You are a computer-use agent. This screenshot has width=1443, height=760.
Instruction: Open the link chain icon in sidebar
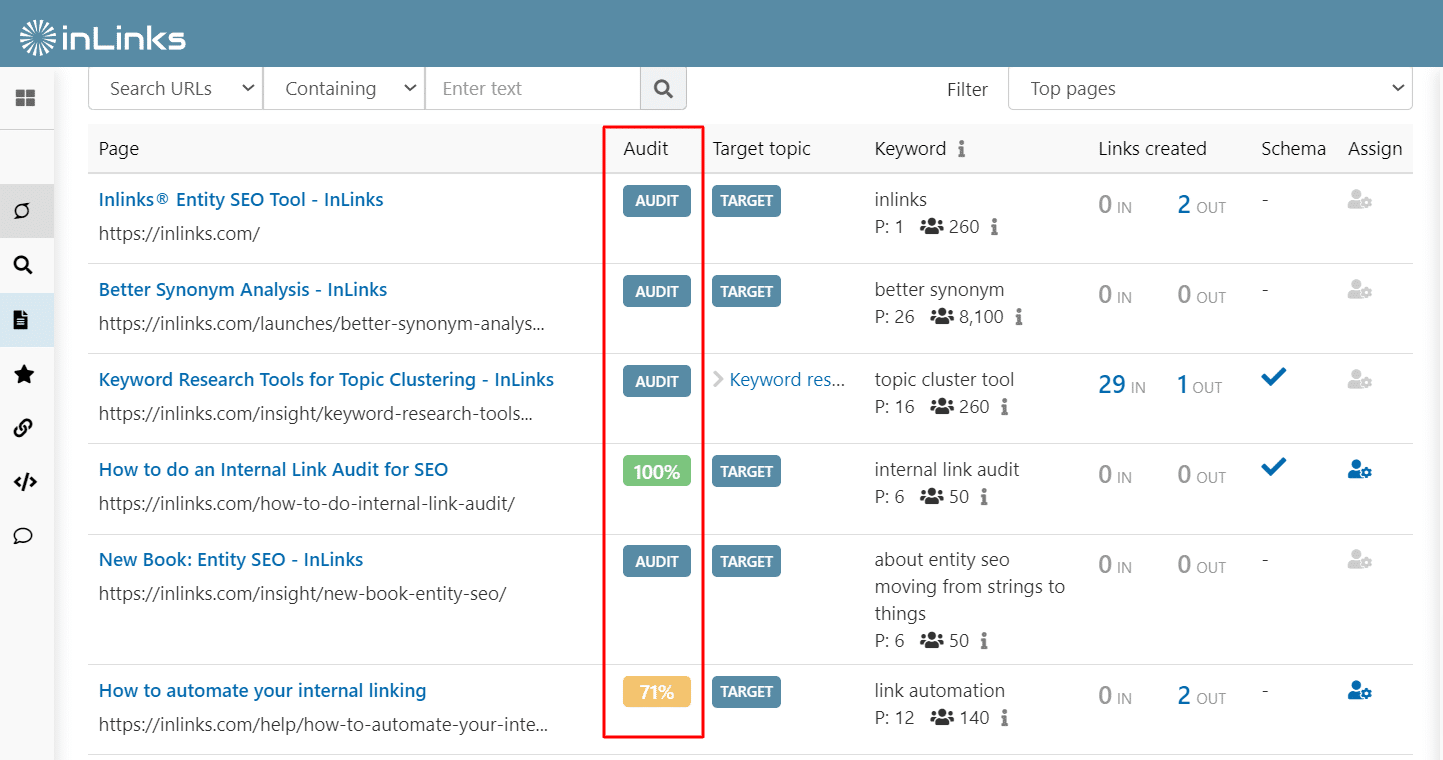[x=23, y=428]
